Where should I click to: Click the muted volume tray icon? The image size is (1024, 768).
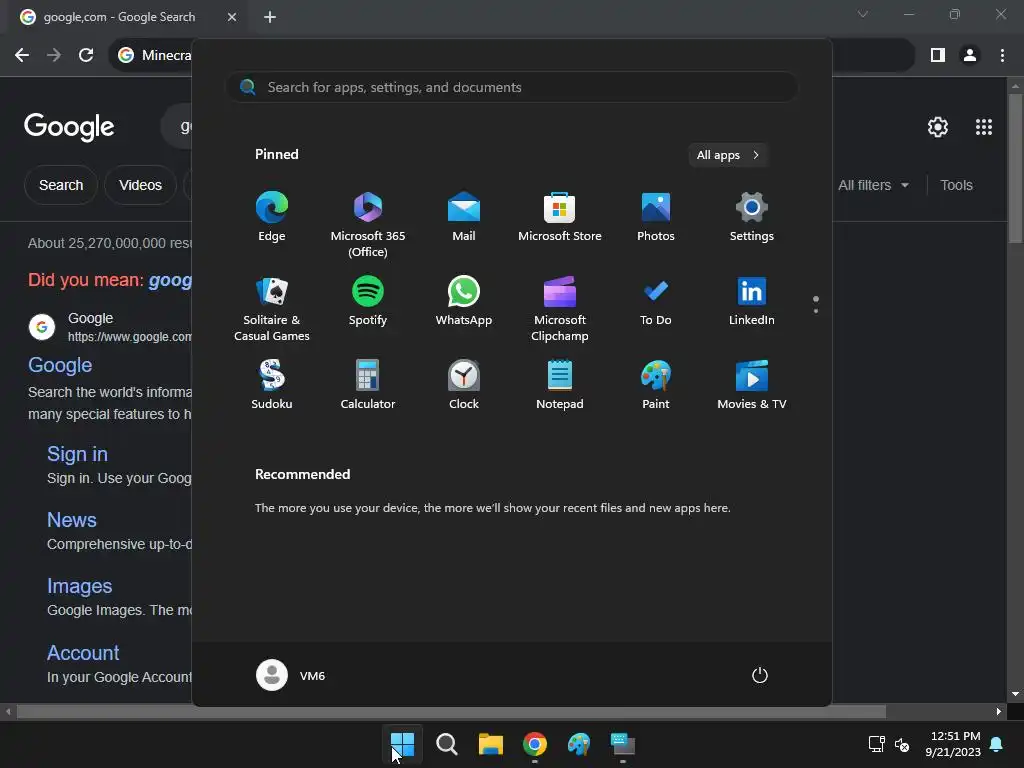coord(902,744)
